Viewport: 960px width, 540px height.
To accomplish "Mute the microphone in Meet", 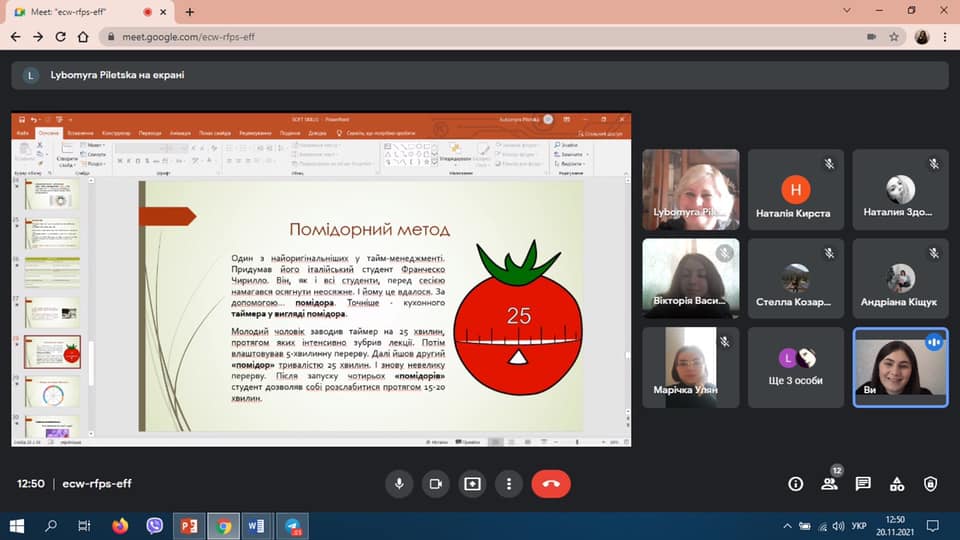I will [x=399, y=484].
